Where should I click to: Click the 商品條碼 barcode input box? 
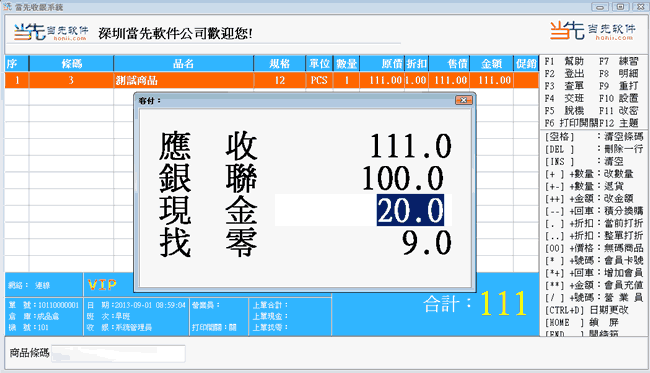(x=119, y=354)
